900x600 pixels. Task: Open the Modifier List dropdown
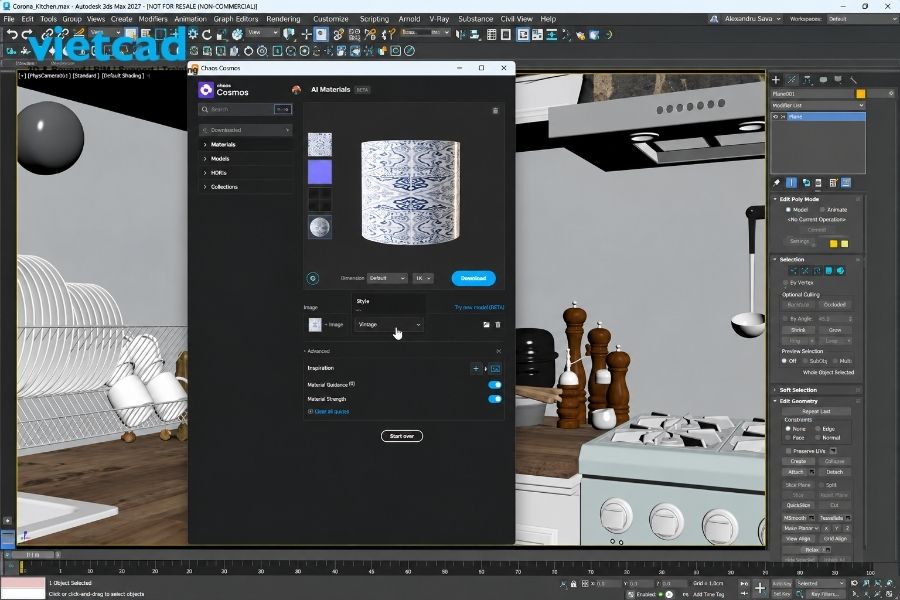[x=817, y=106]
